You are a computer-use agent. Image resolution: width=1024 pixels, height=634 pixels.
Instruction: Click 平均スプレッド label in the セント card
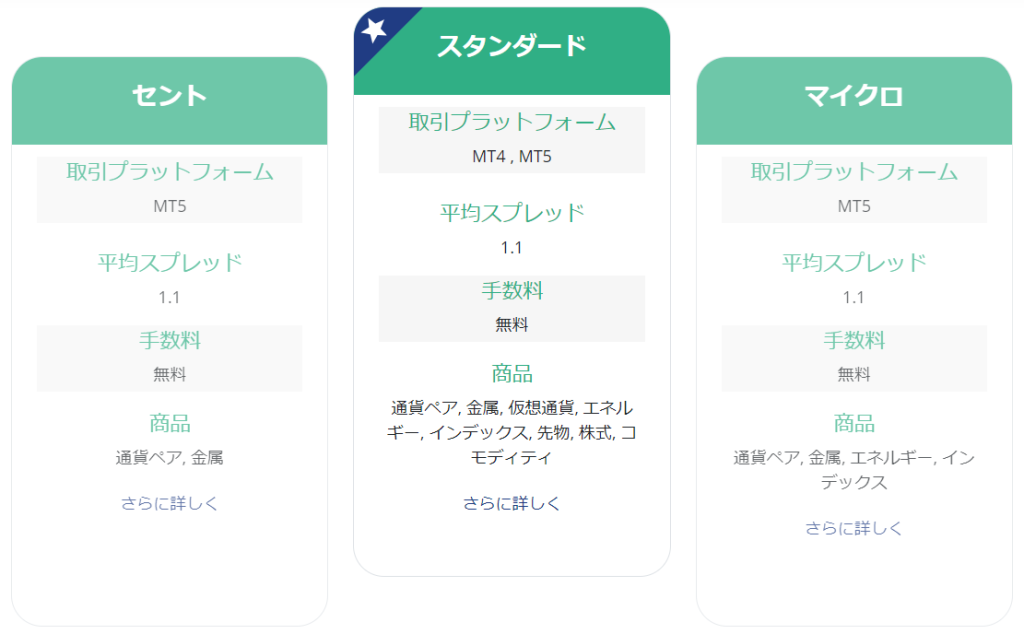click(169, 263)
